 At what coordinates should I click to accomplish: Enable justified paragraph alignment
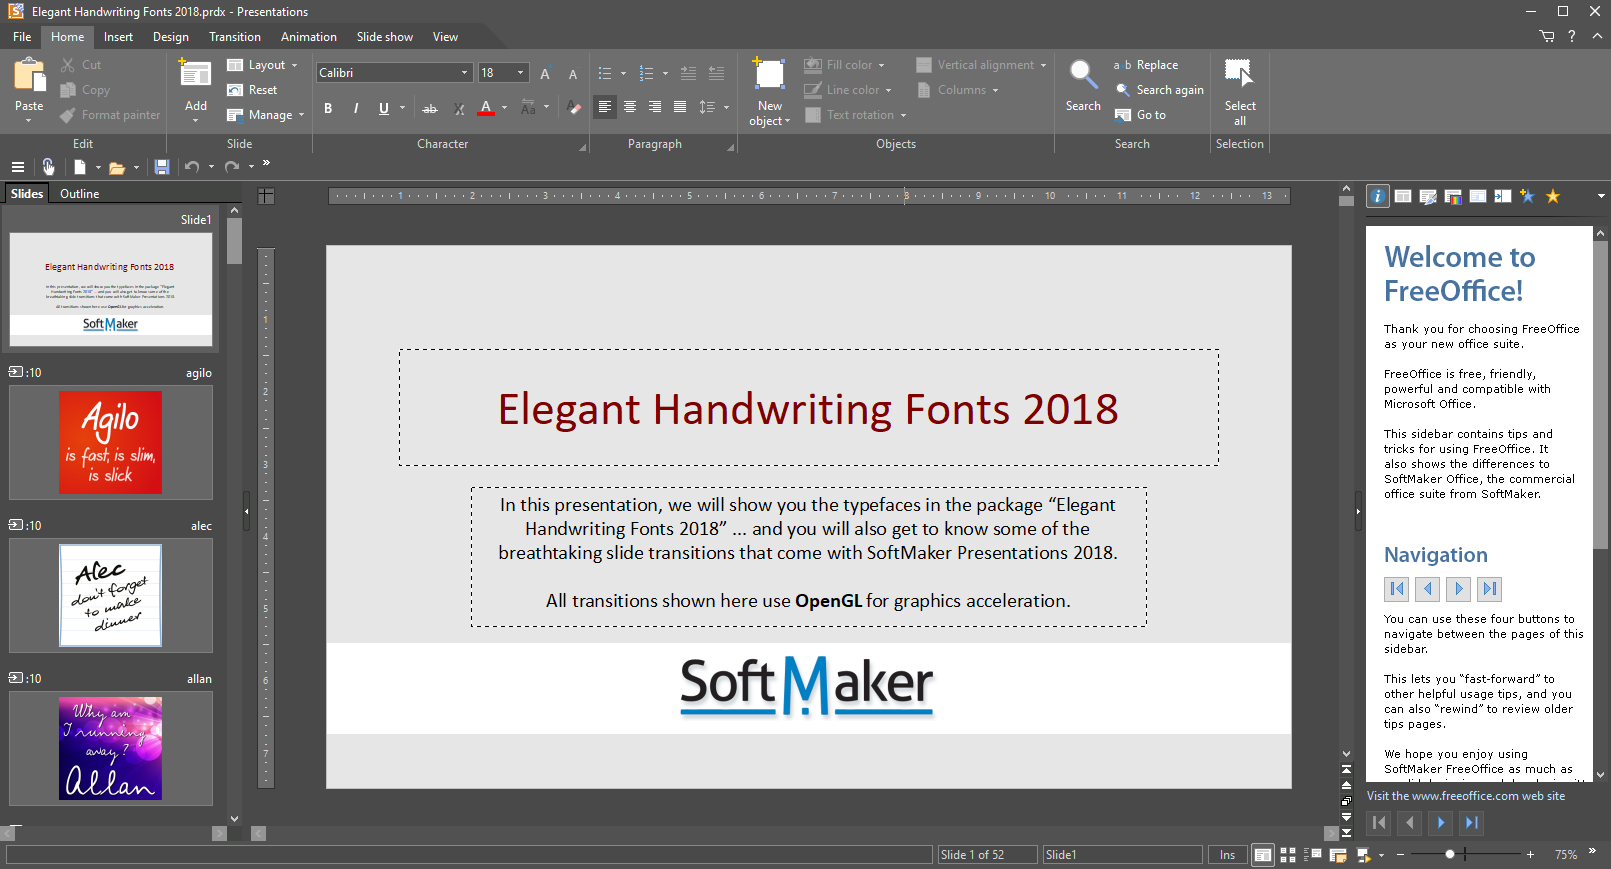tap(680, 107)
